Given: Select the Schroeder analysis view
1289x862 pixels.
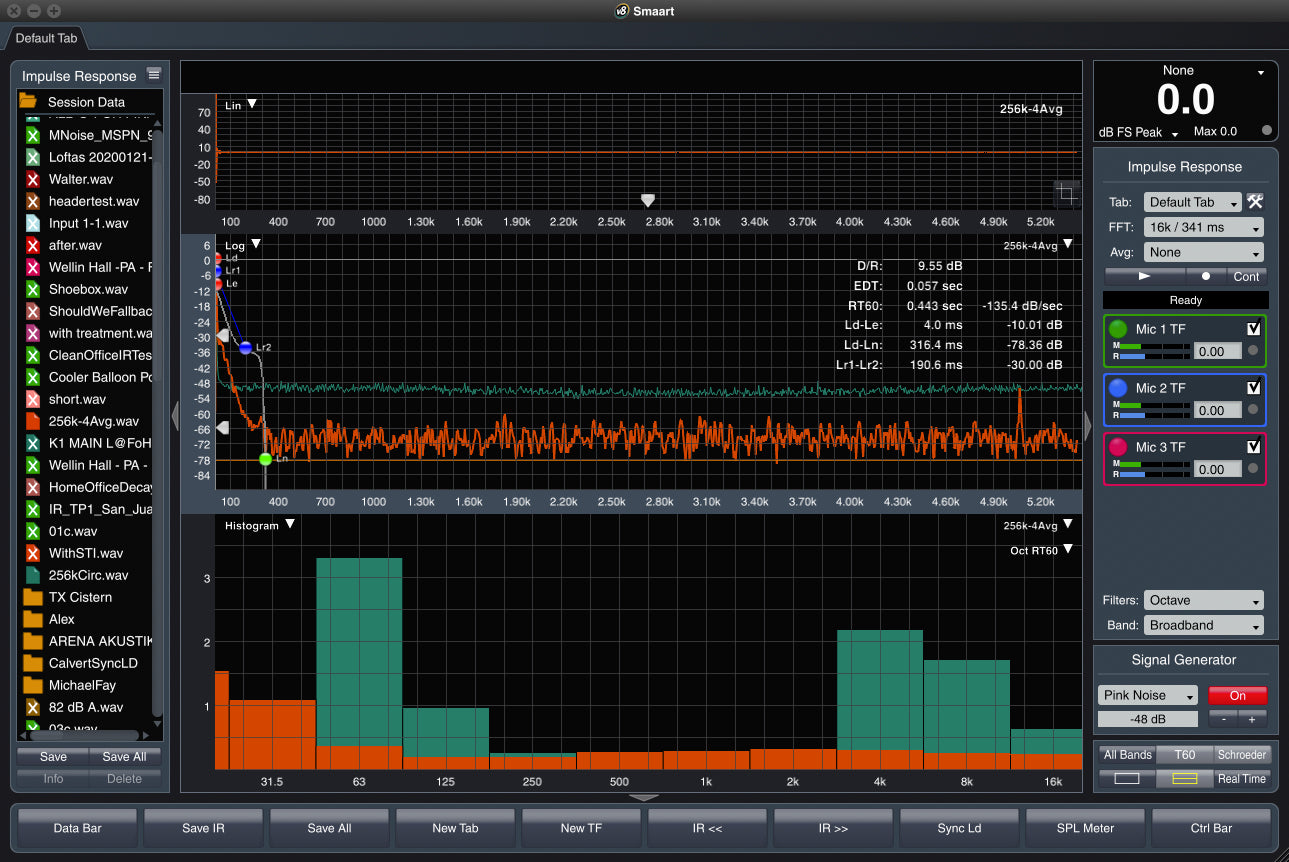Looking at the screenshot, I should coord(1242,754).
